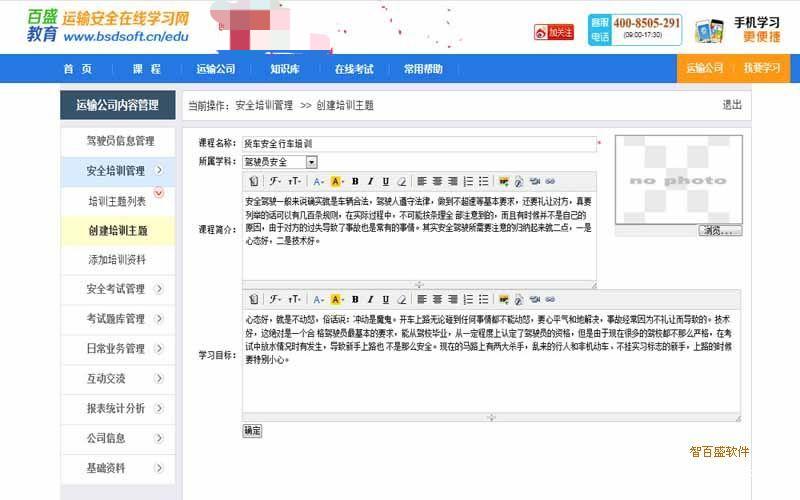Open text color picker in 学习目标 editor
This screenshot has width=800, height=500.
[318, 299]
